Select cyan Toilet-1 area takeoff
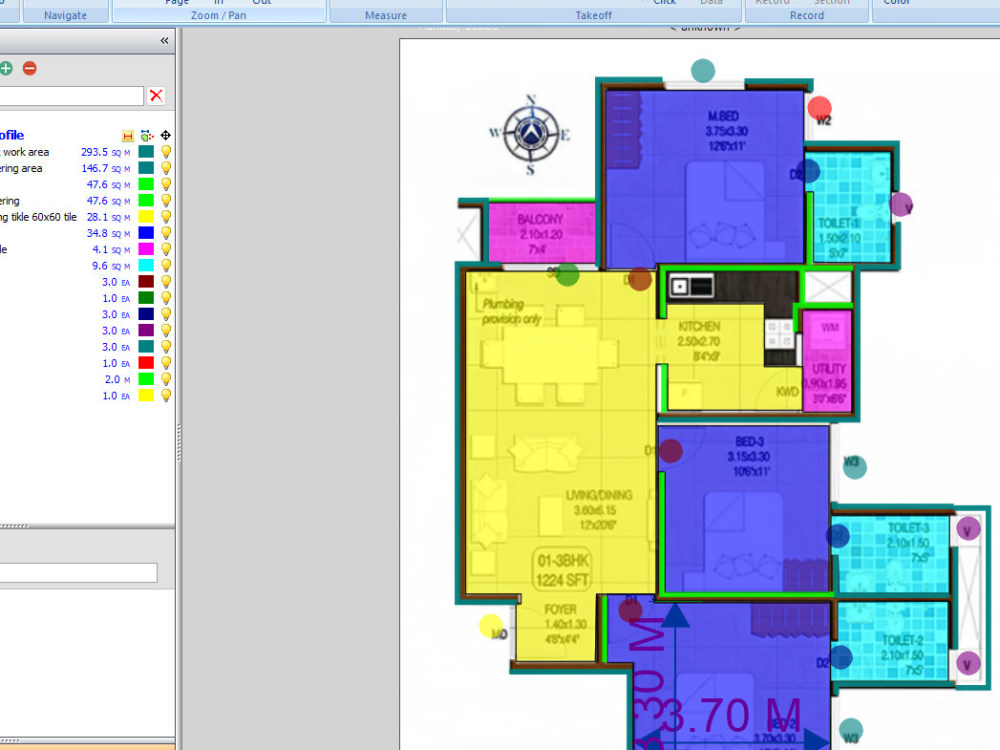The image size is (1000, 750). pos(848,207)
